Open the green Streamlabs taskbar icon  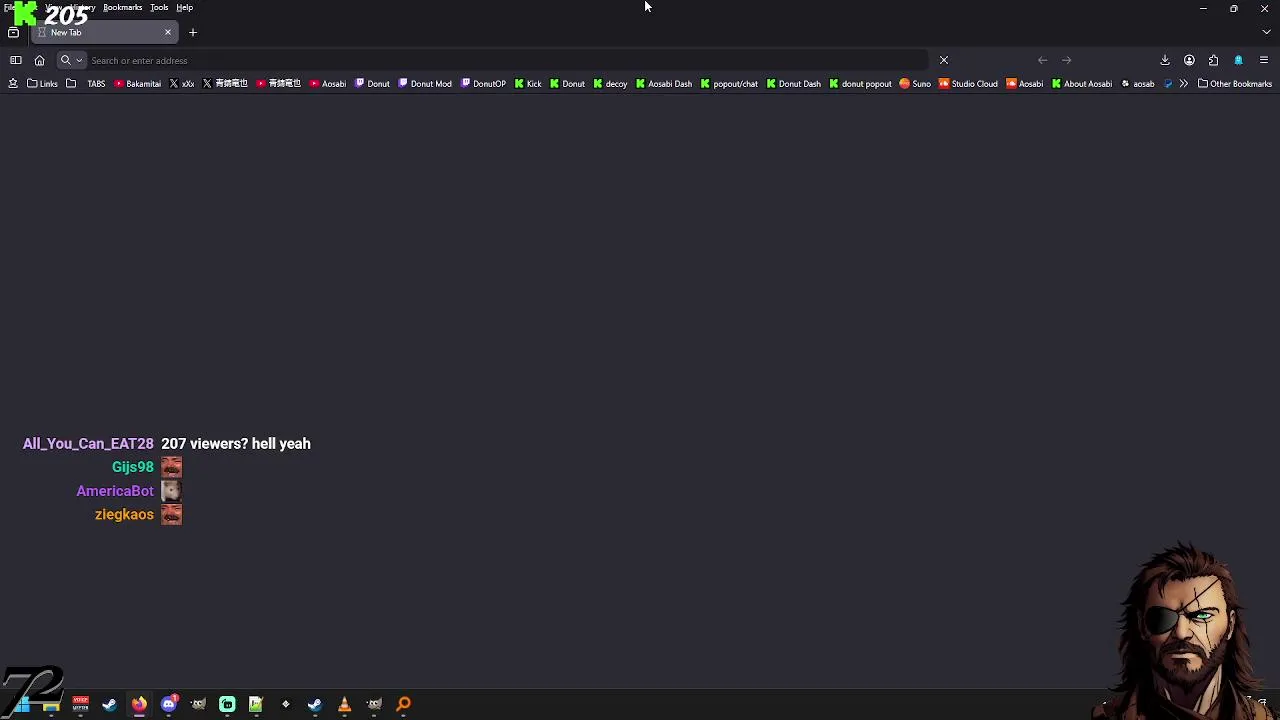227,704
